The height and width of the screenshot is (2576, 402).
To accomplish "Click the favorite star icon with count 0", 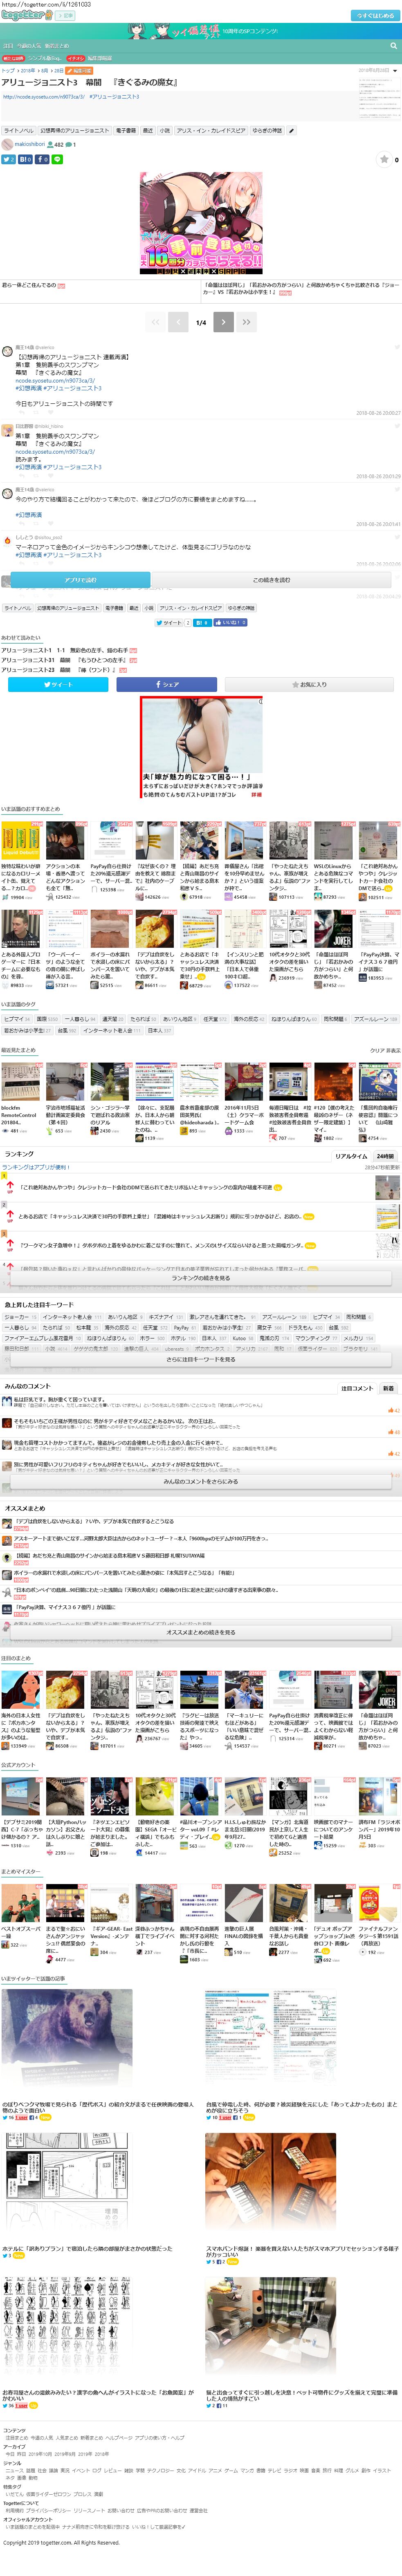I will (383, 159).
